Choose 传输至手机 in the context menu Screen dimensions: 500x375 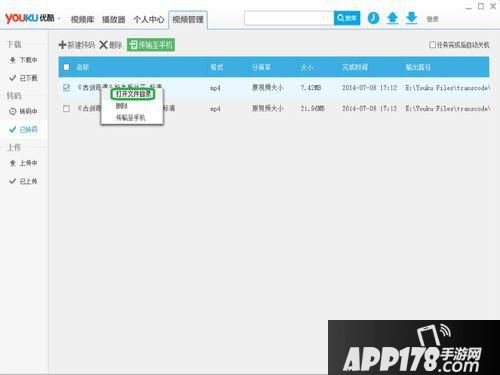(x=130, y=118)
